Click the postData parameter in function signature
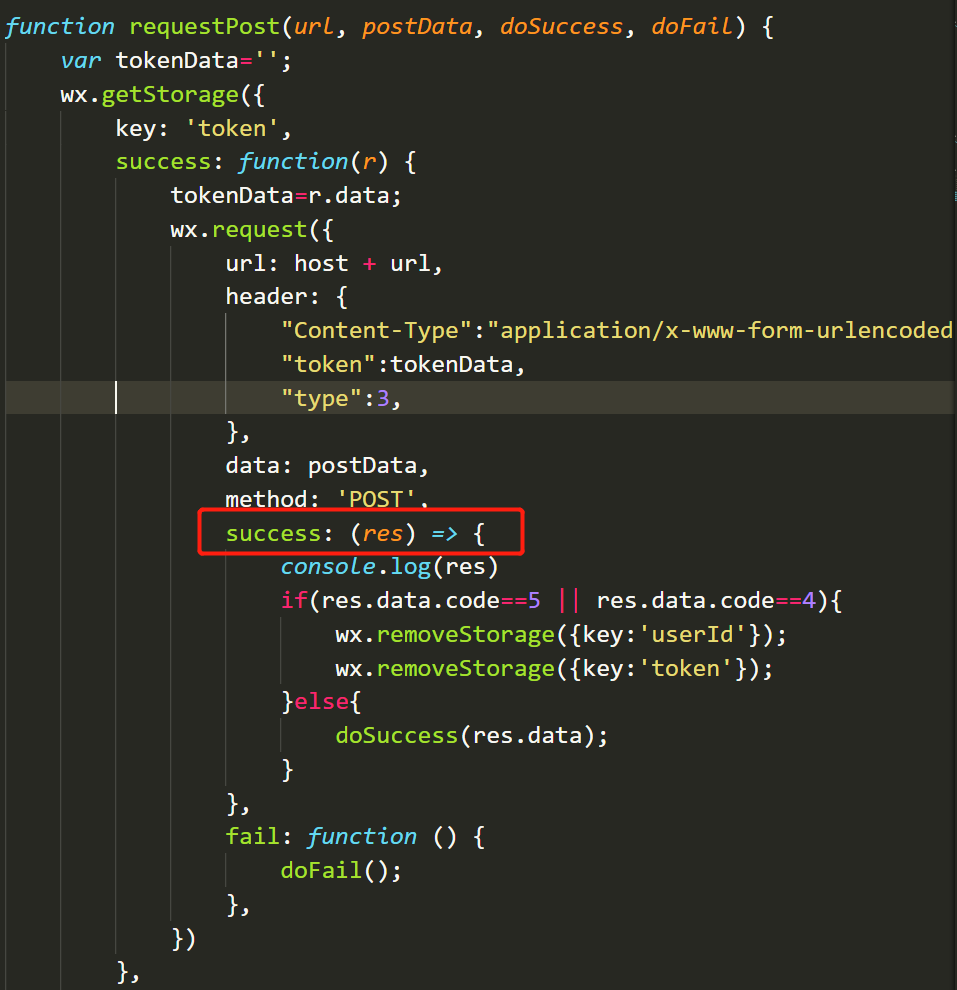 (417, 27)
